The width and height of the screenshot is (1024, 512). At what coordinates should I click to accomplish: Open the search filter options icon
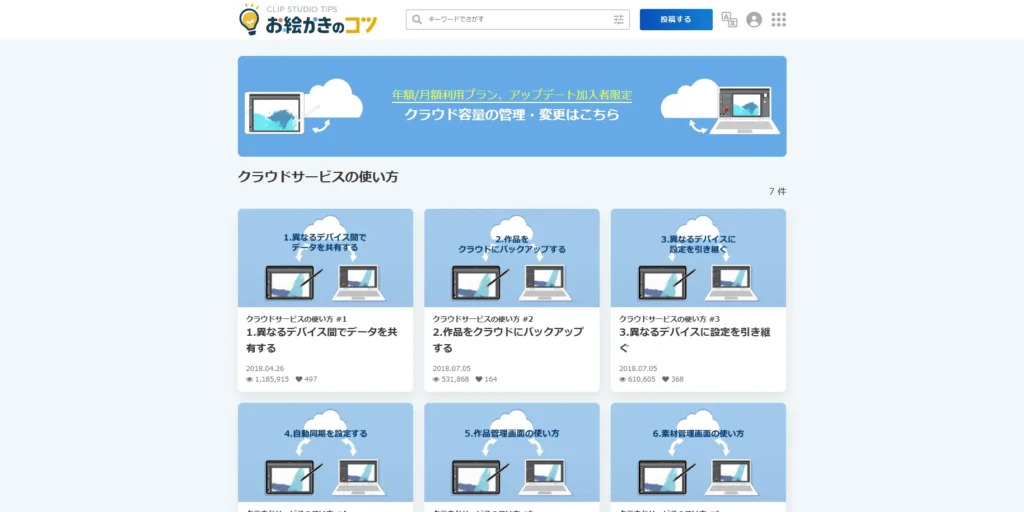point(618,20)
